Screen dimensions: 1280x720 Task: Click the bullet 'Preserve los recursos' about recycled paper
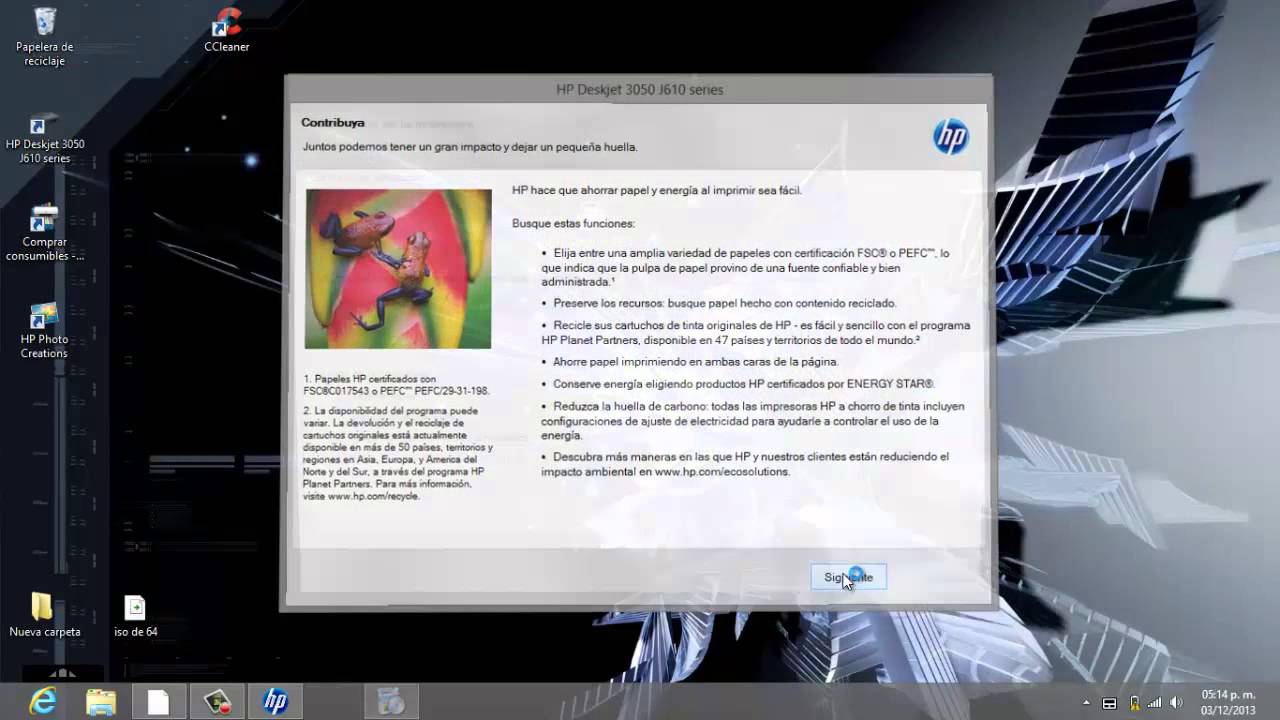[719, 303]
